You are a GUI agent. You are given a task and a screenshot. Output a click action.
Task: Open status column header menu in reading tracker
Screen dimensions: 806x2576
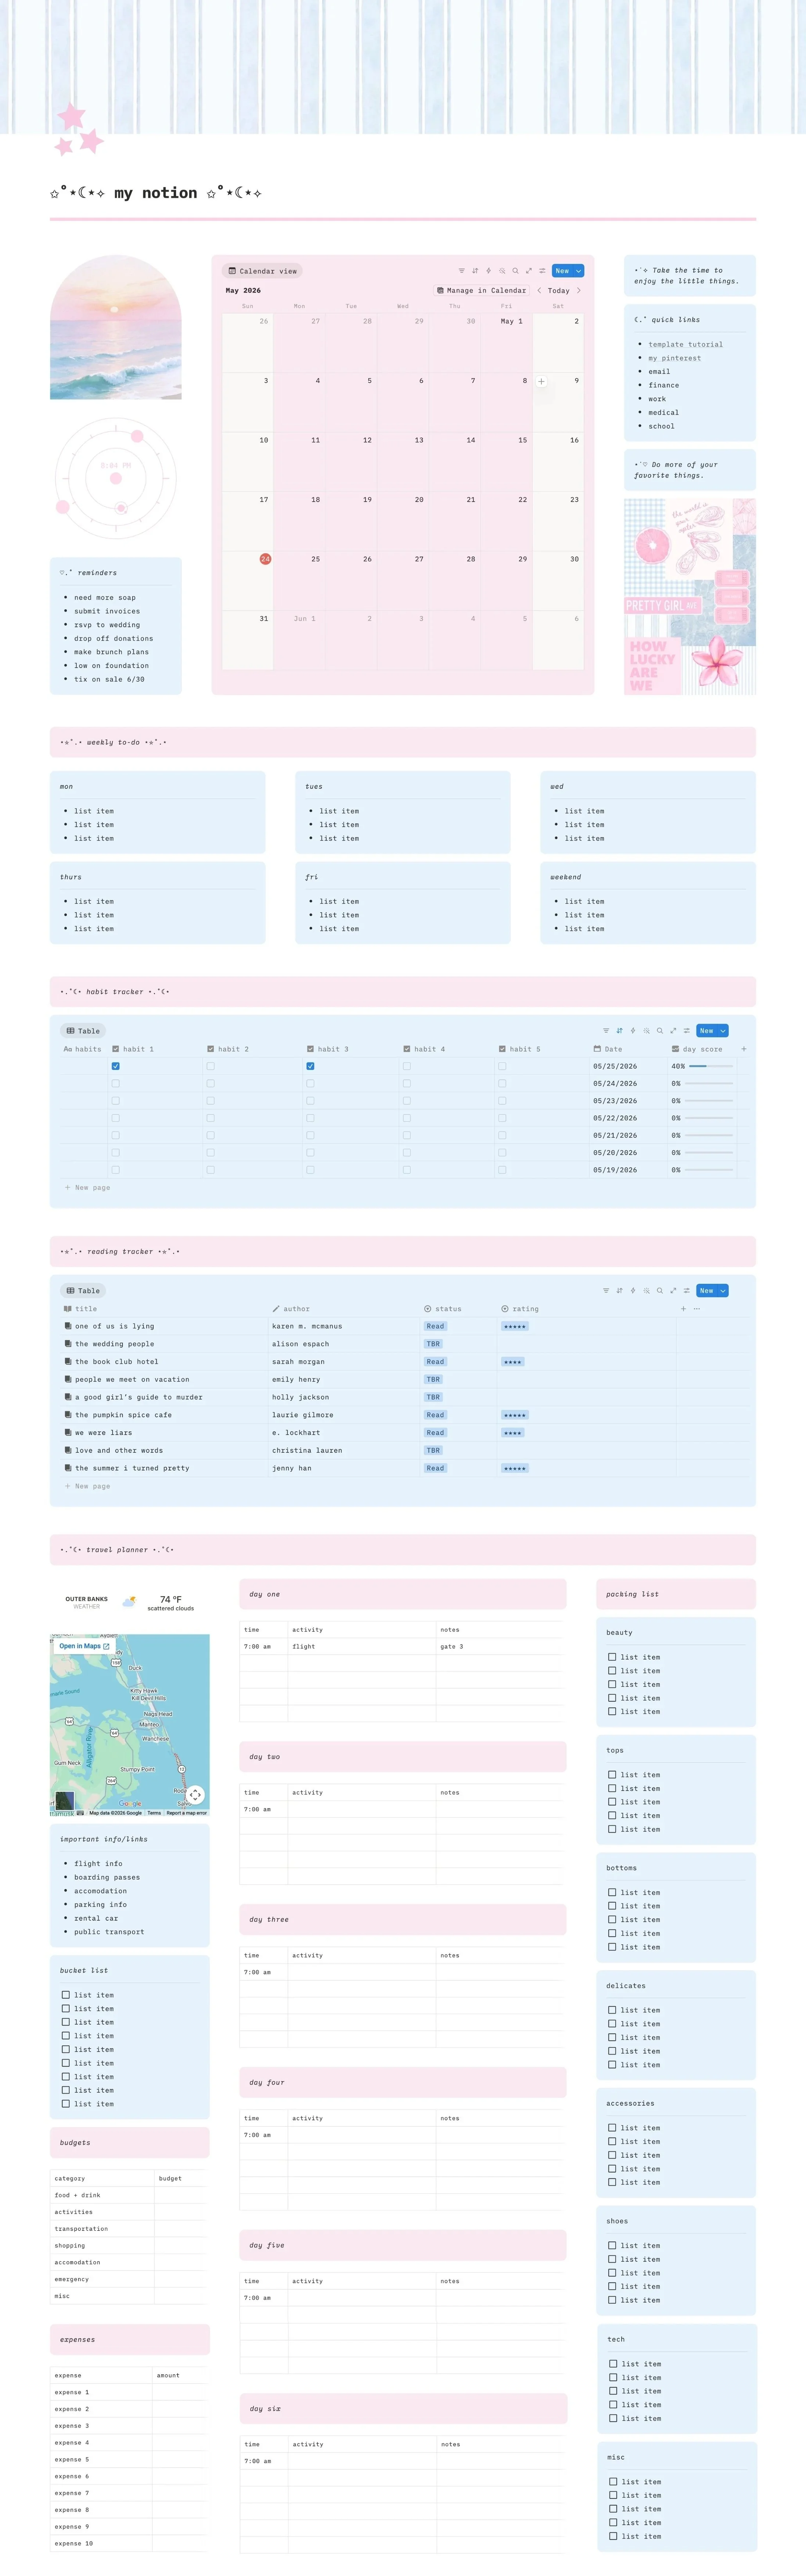(443, 1309)
